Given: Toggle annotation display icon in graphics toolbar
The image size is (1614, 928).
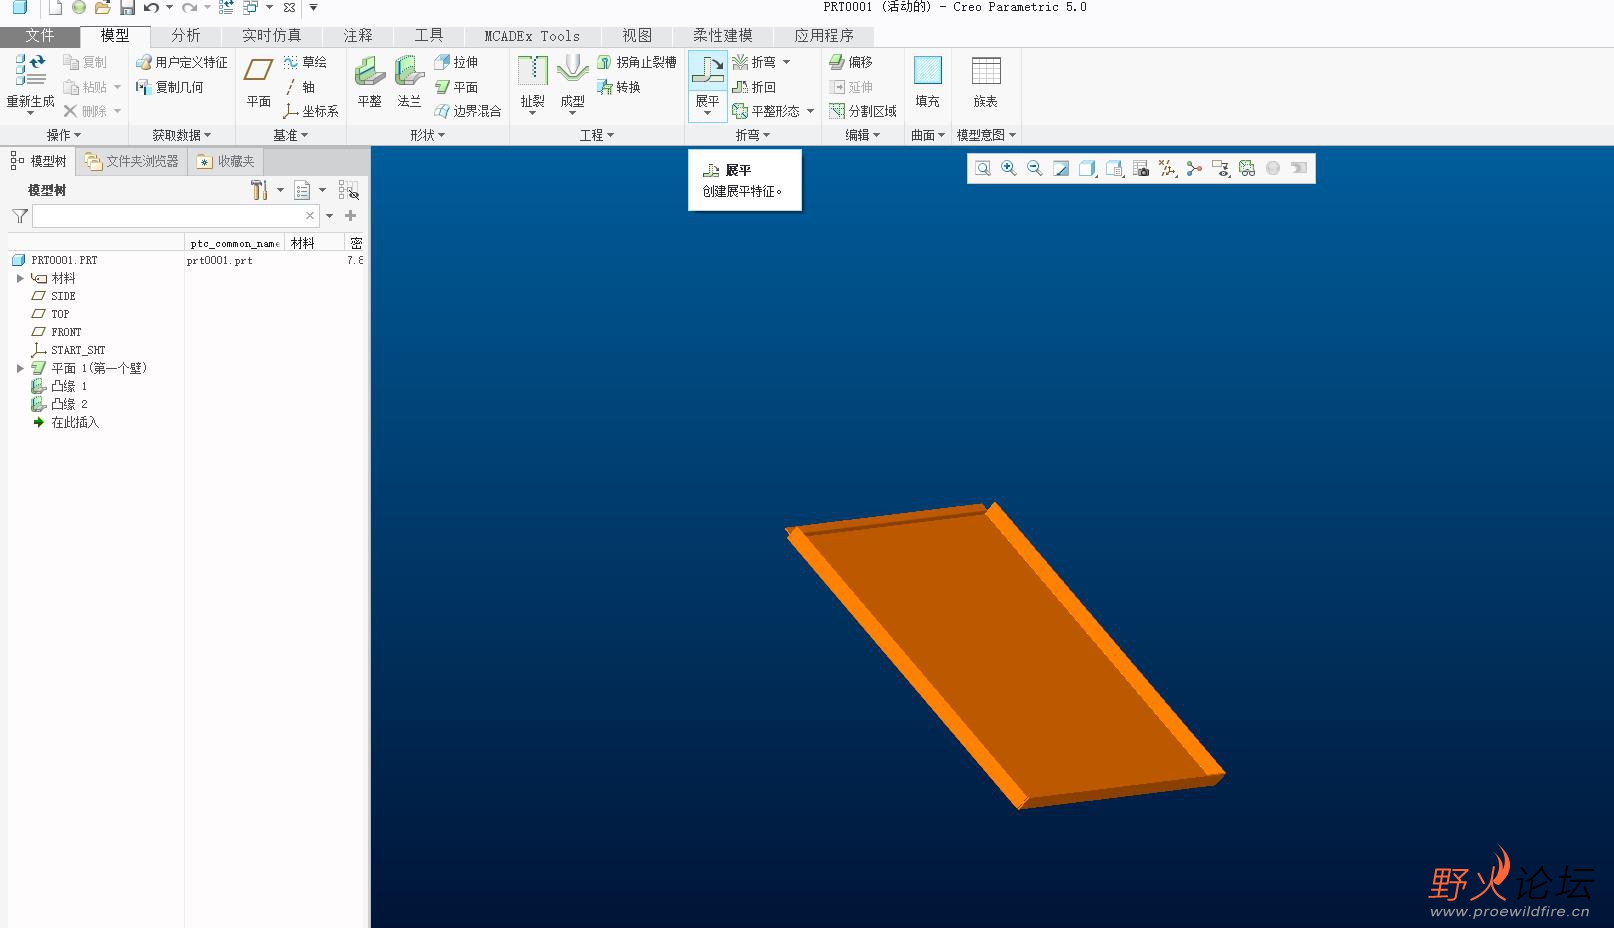Looking at the screenshot, I should (x=1220, y=168).
